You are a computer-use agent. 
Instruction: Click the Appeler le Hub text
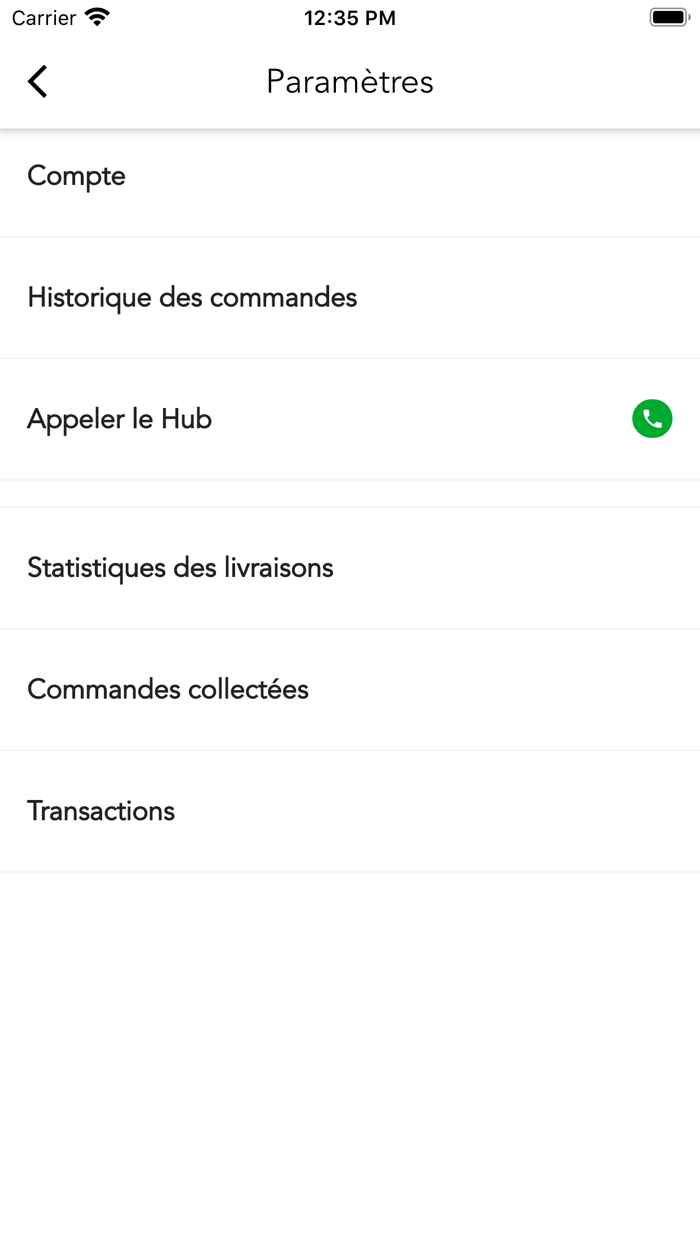click(119, 419)
